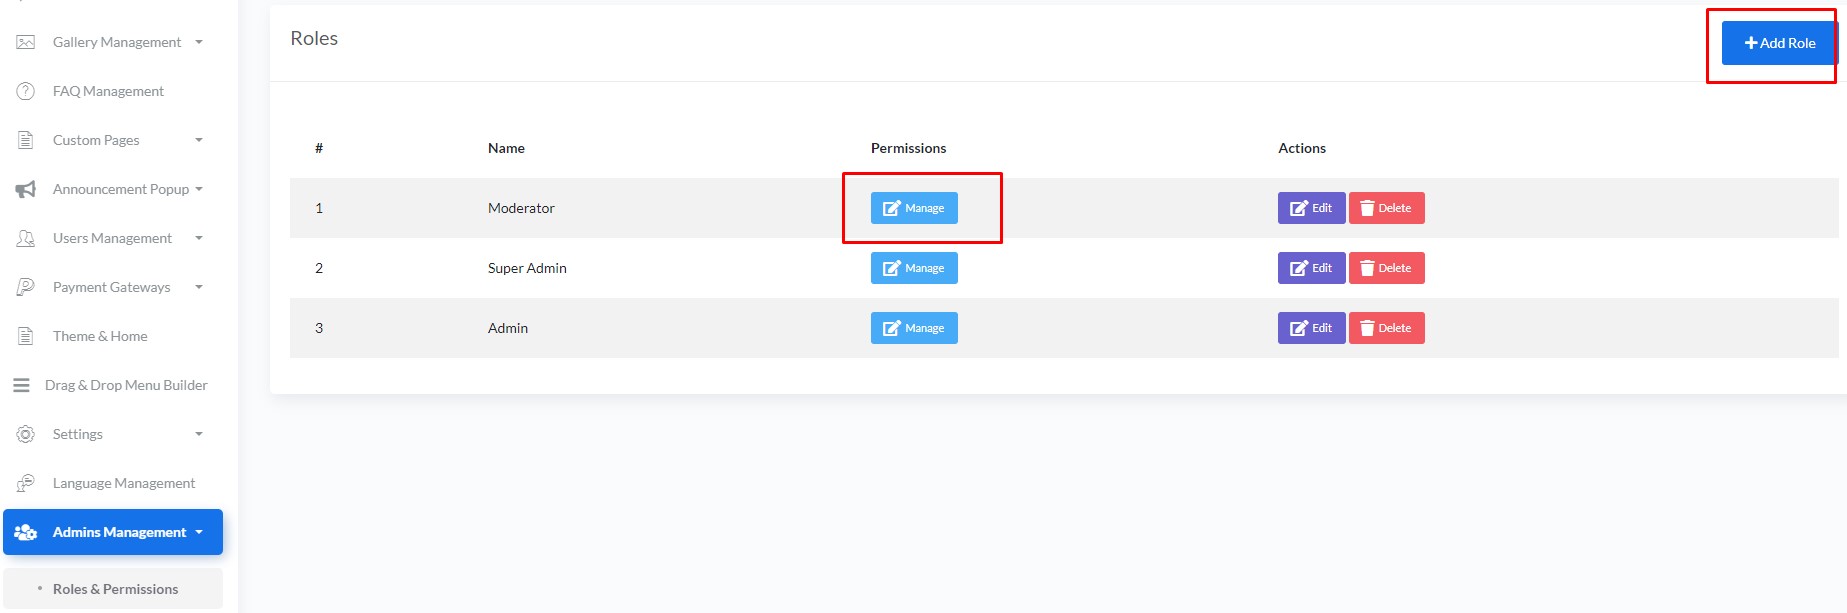Click the Drag & Drop Menu Builder hamburger icon

21,385
